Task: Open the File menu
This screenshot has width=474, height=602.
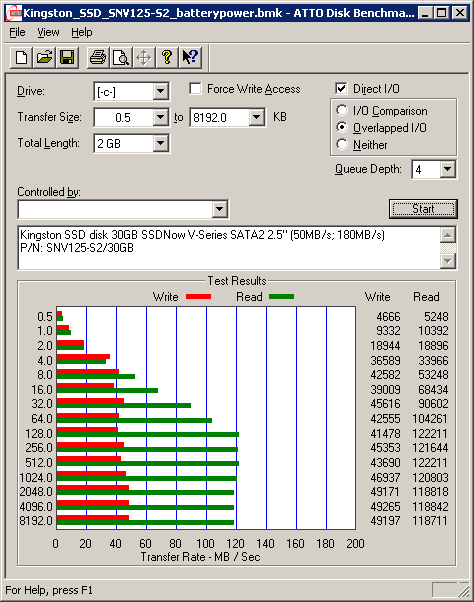Action: pos(17,32)
